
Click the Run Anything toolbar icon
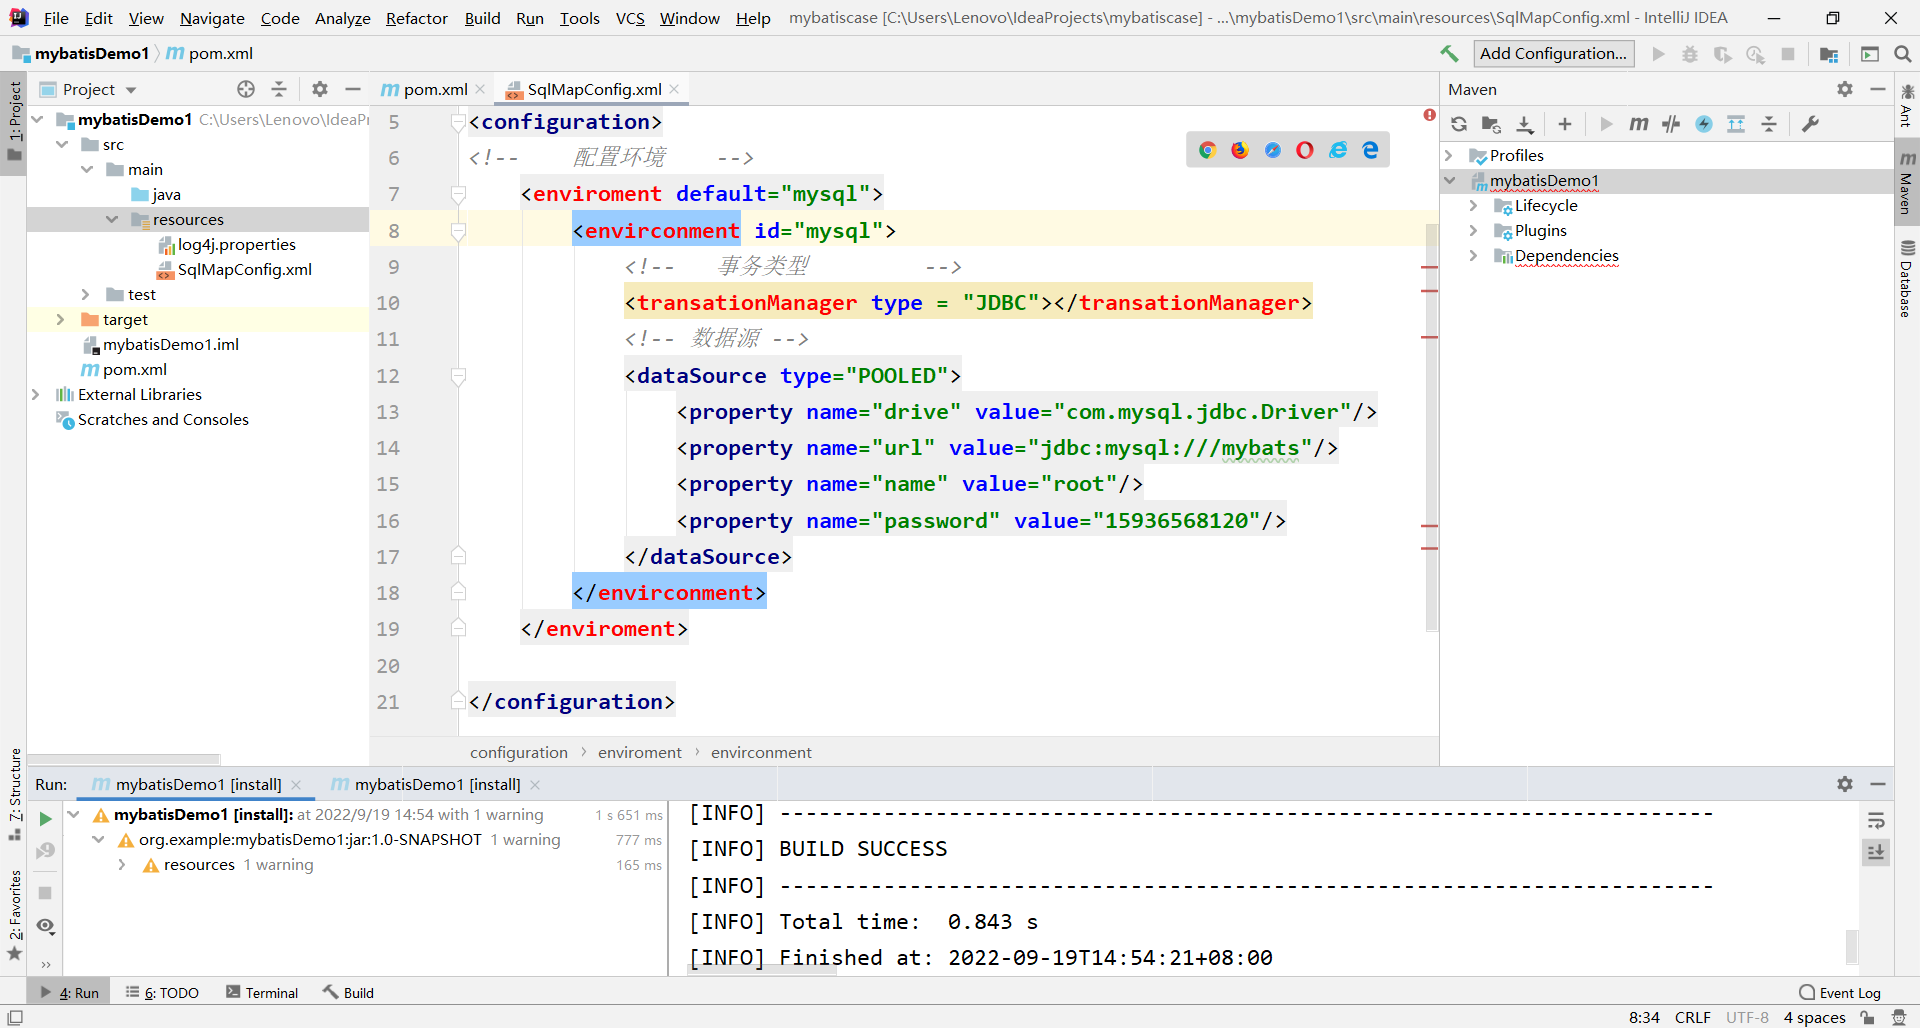1870,54
